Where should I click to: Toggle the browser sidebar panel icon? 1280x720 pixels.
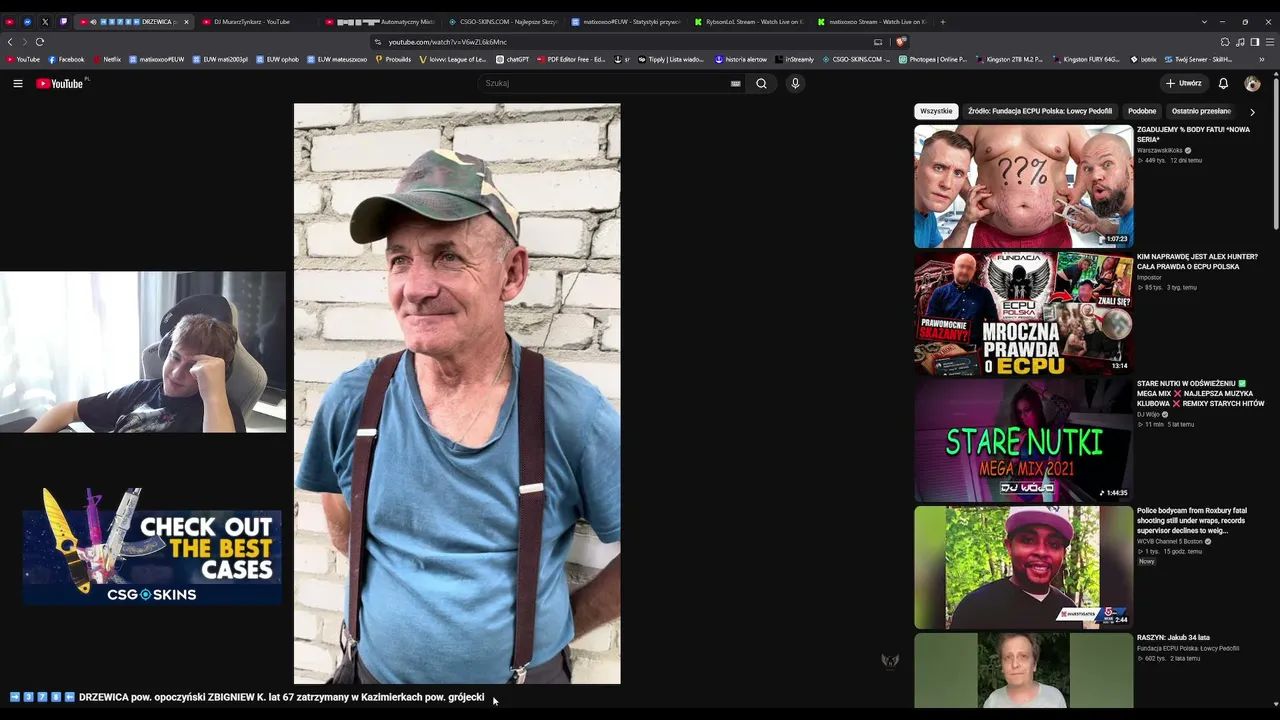coord(1255,42)
